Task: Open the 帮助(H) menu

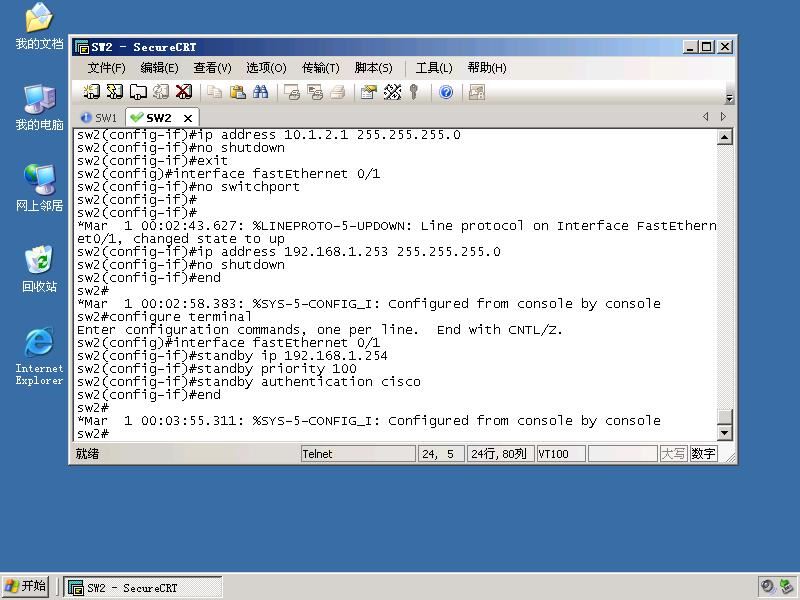Action: (487, 68)
